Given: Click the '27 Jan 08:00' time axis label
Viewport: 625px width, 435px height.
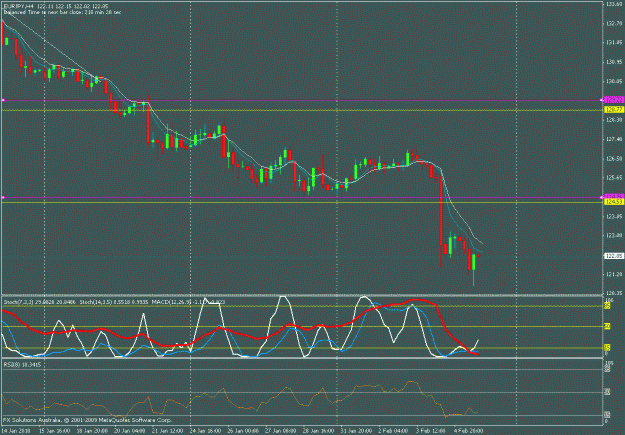Looking at the screenshot, I should coord(280,431).
